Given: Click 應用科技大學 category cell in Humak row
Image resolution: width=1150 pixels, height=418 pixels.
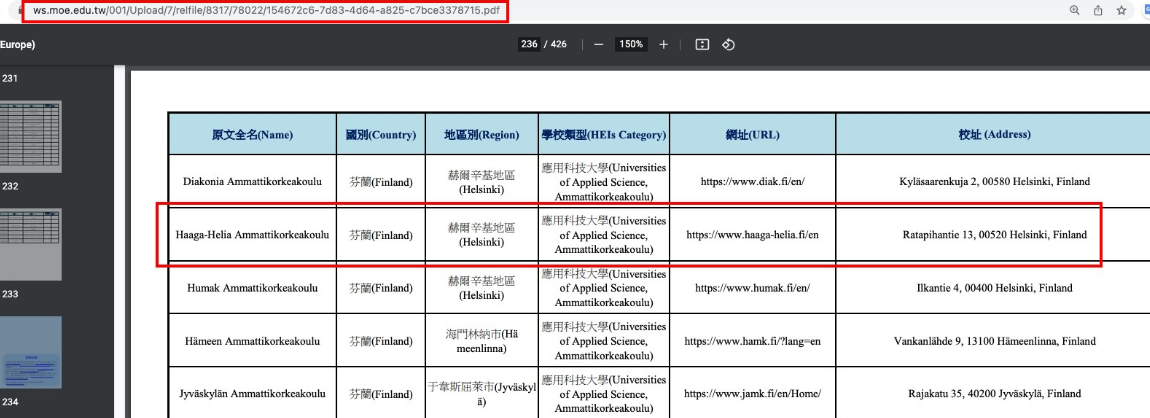Looking at the screenshot, I should (x=604, y=287).
